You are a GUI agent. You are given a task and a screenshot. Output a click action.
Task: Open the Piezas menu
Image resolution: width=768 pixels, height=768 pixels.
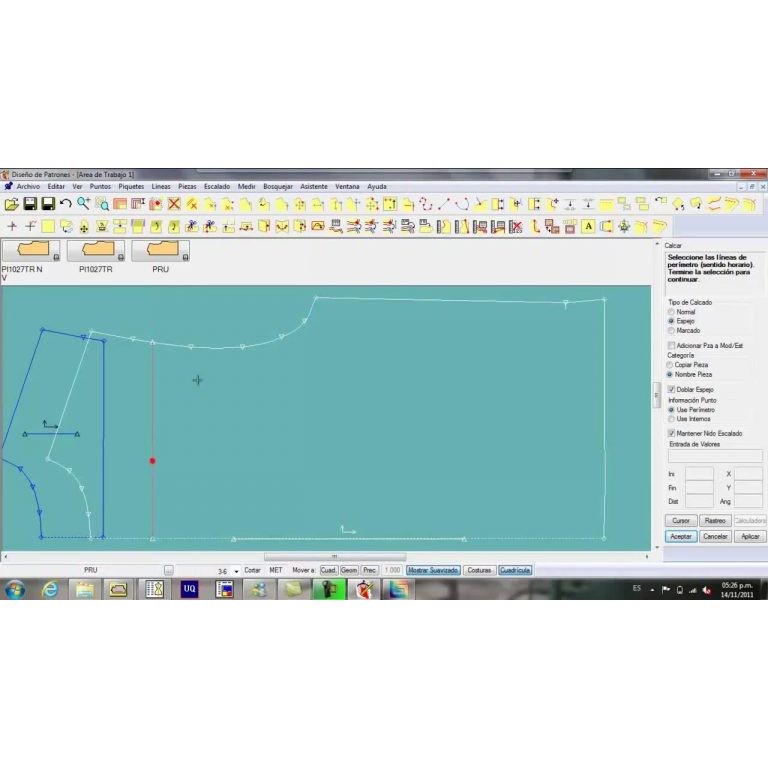click(187, 187)
